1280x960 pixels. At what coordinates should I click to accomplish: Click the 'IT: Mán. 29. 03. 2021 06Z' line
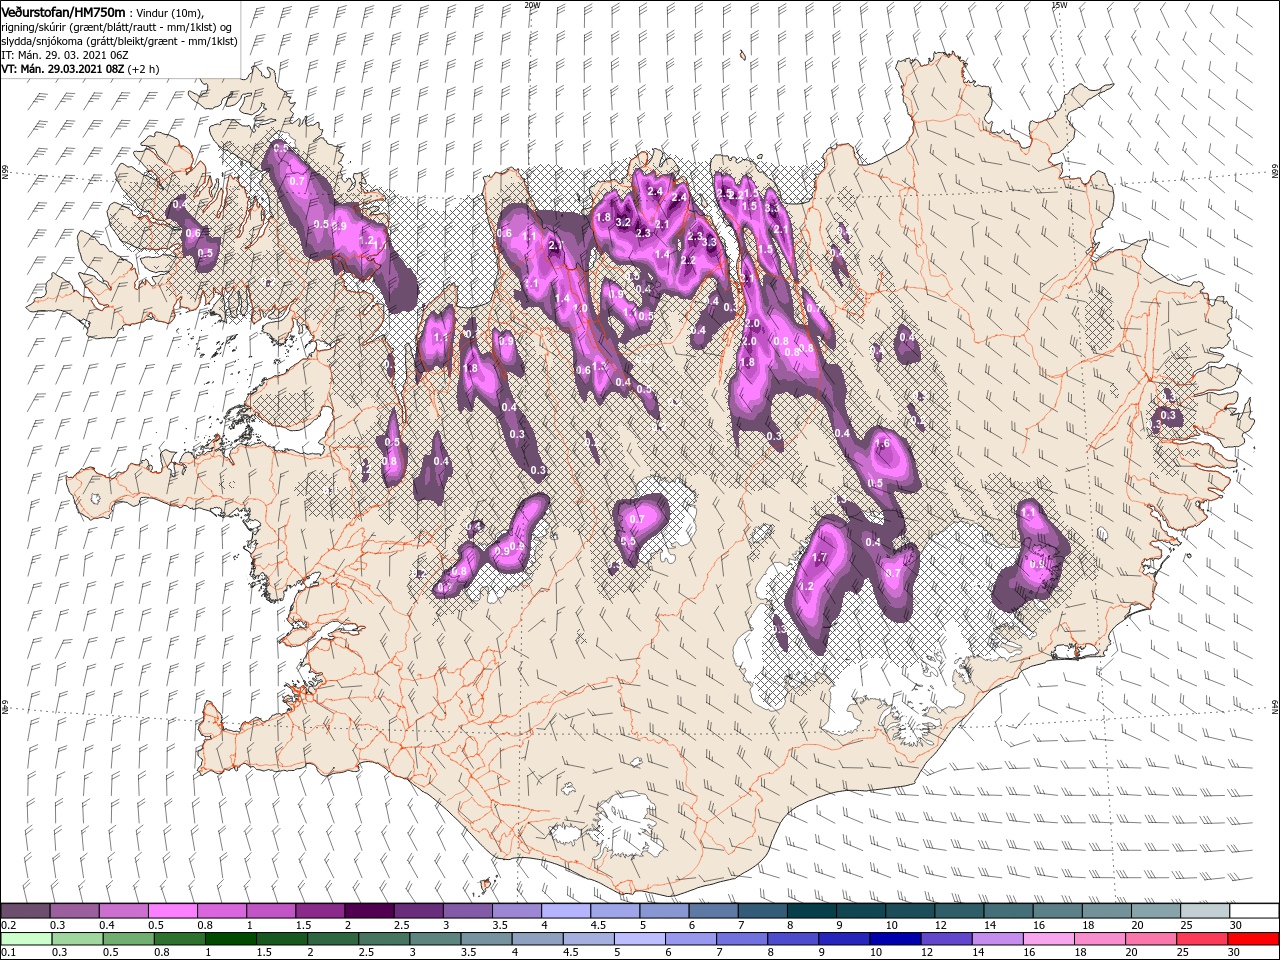click(65, 55)
